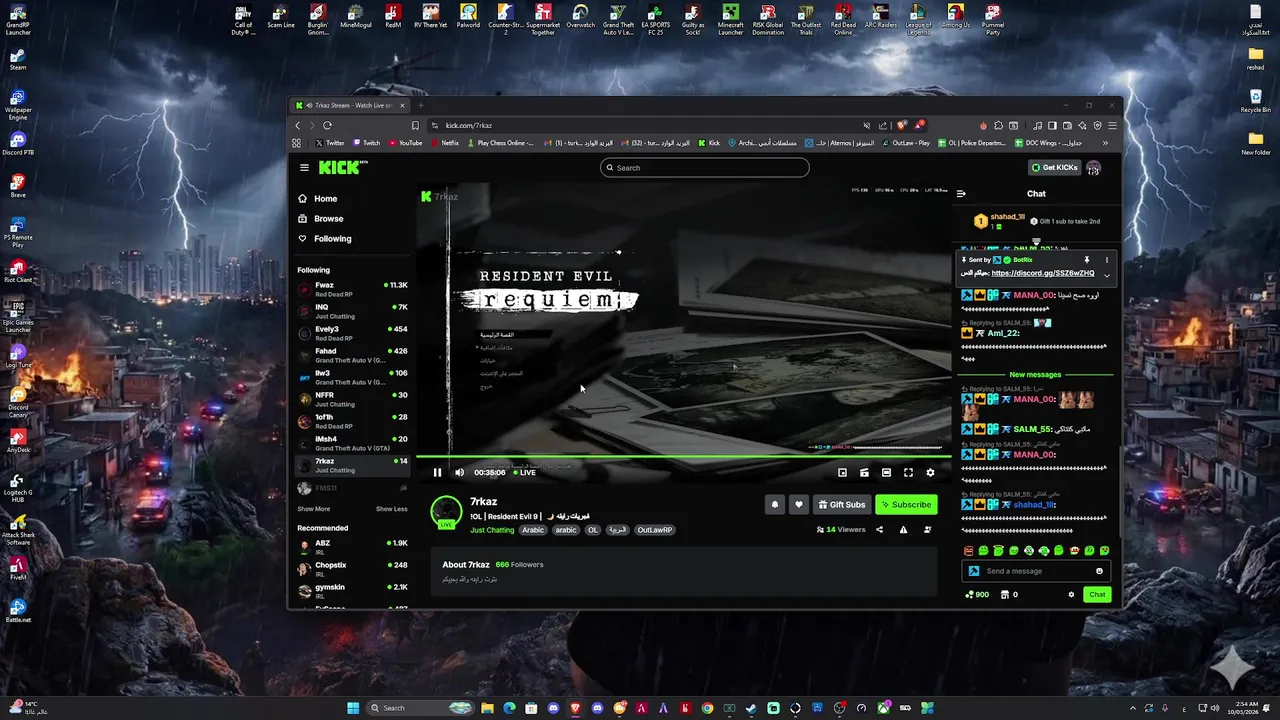Open the Just Chatting category link
The width and height of the screenshot is (1280, 720).
tap(492, 530)
